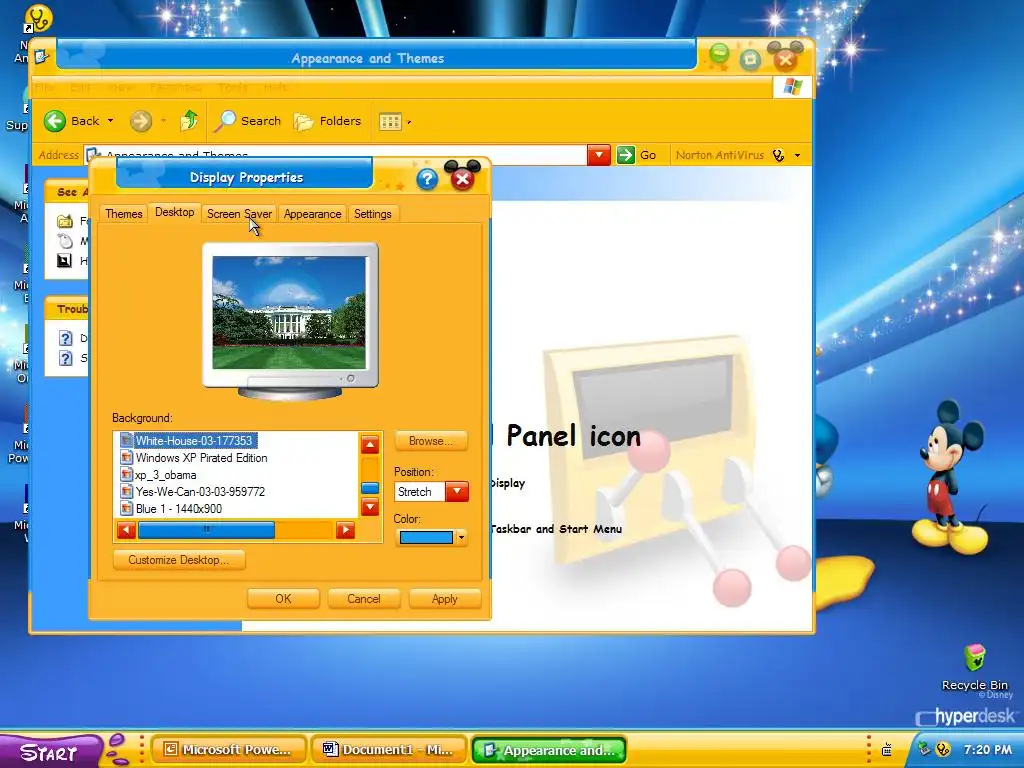Expand the Views button dropdown arrow

(409, 122)
